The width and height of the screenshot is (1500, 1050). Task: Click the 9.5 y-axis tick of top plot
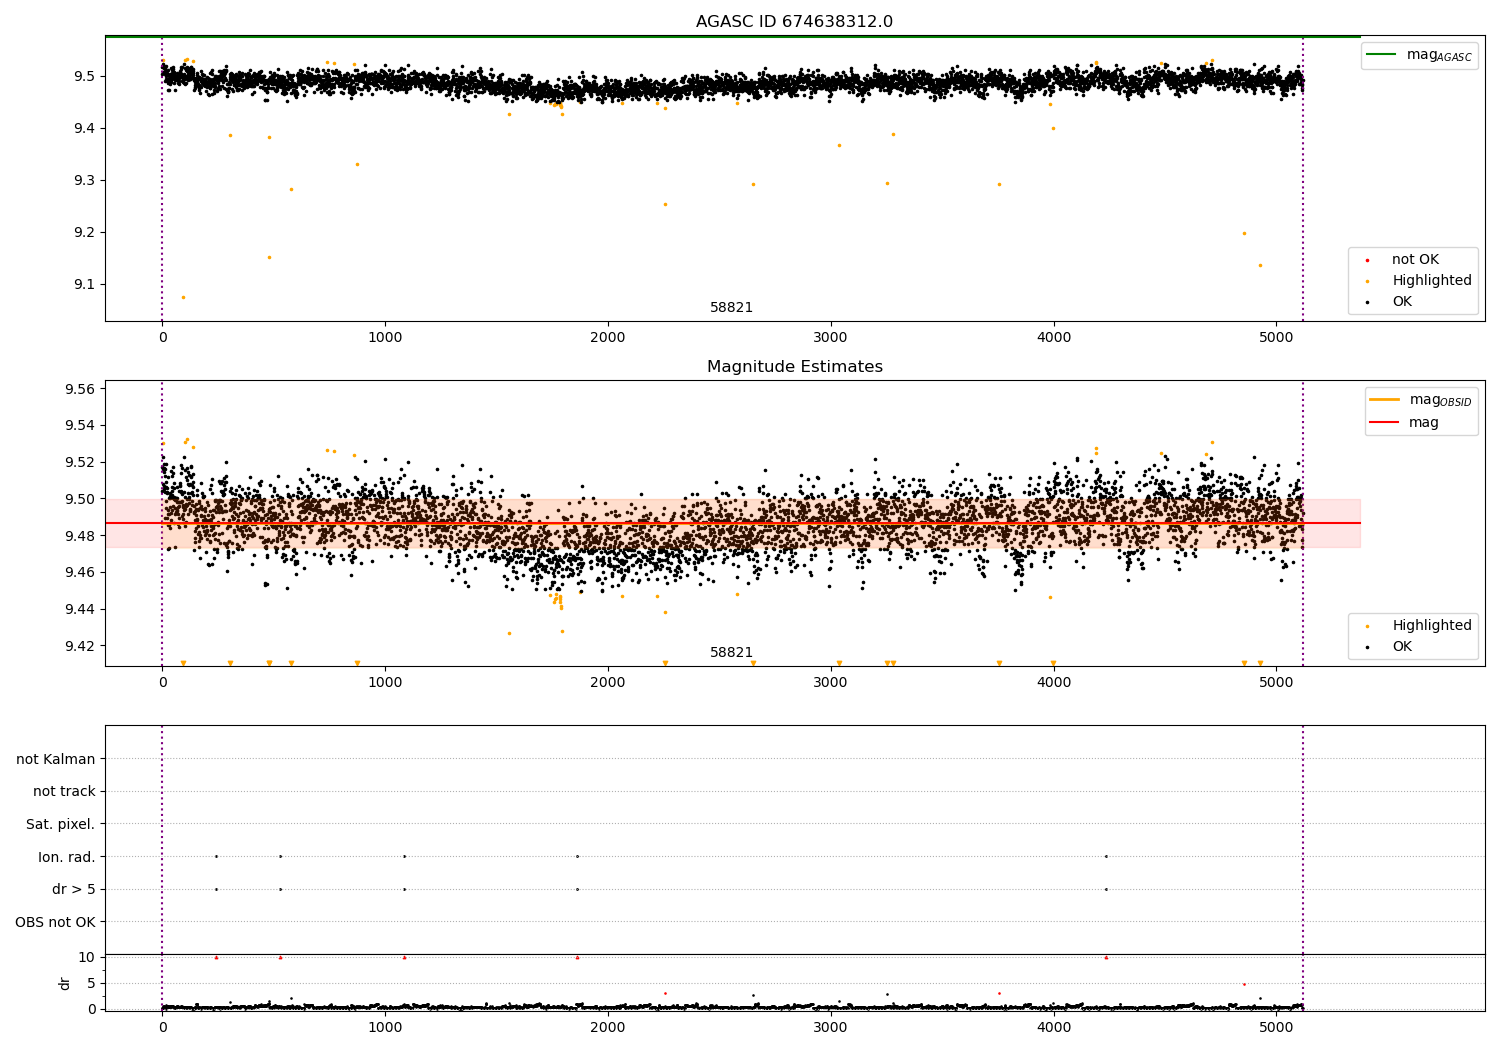click(x=84, y=77)
